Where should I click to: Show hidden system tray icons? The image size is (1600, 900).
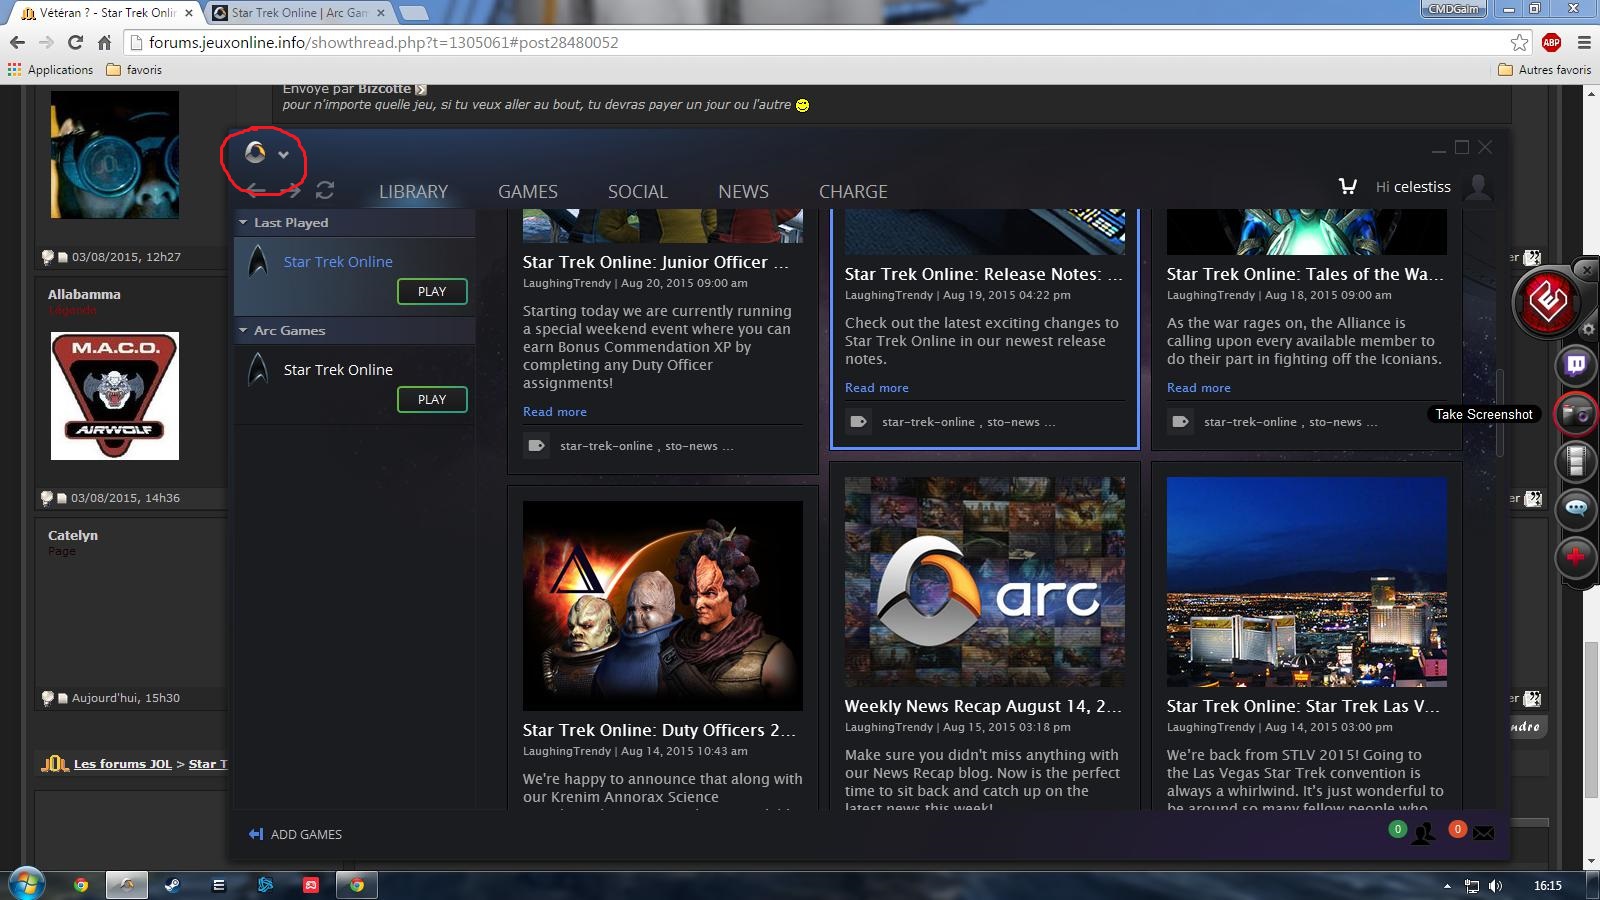click(x=1447, y=886)
